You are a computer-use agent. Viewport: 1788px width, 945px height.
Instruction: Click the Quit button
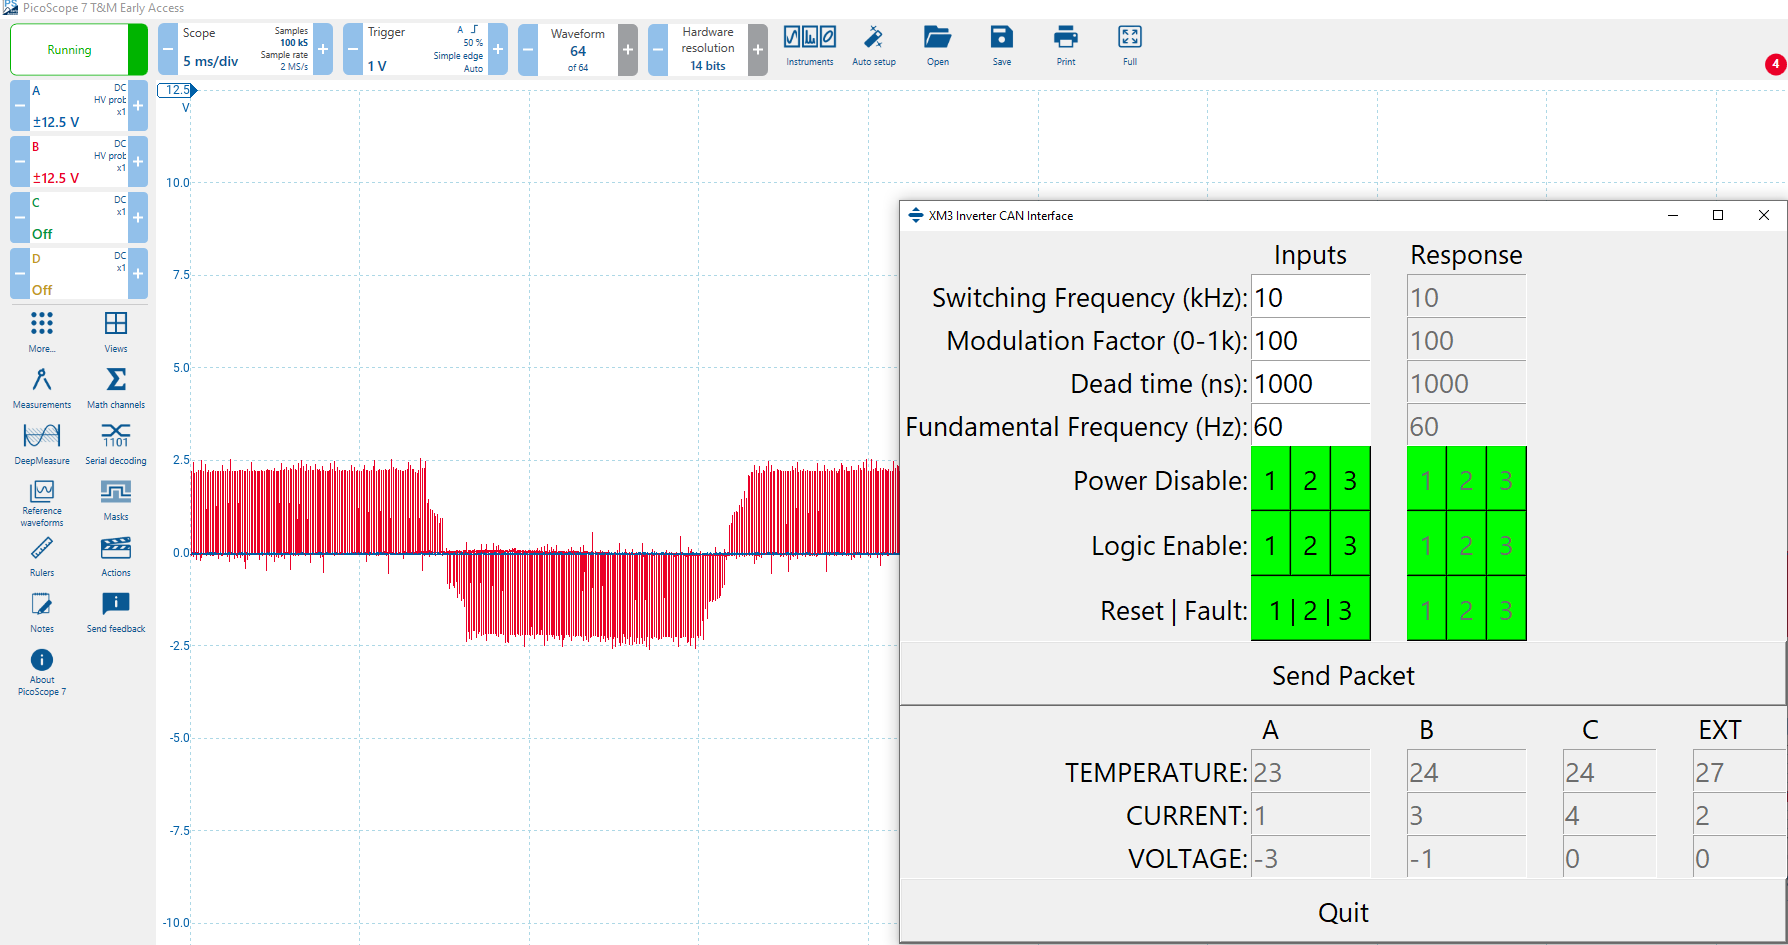1343,912
